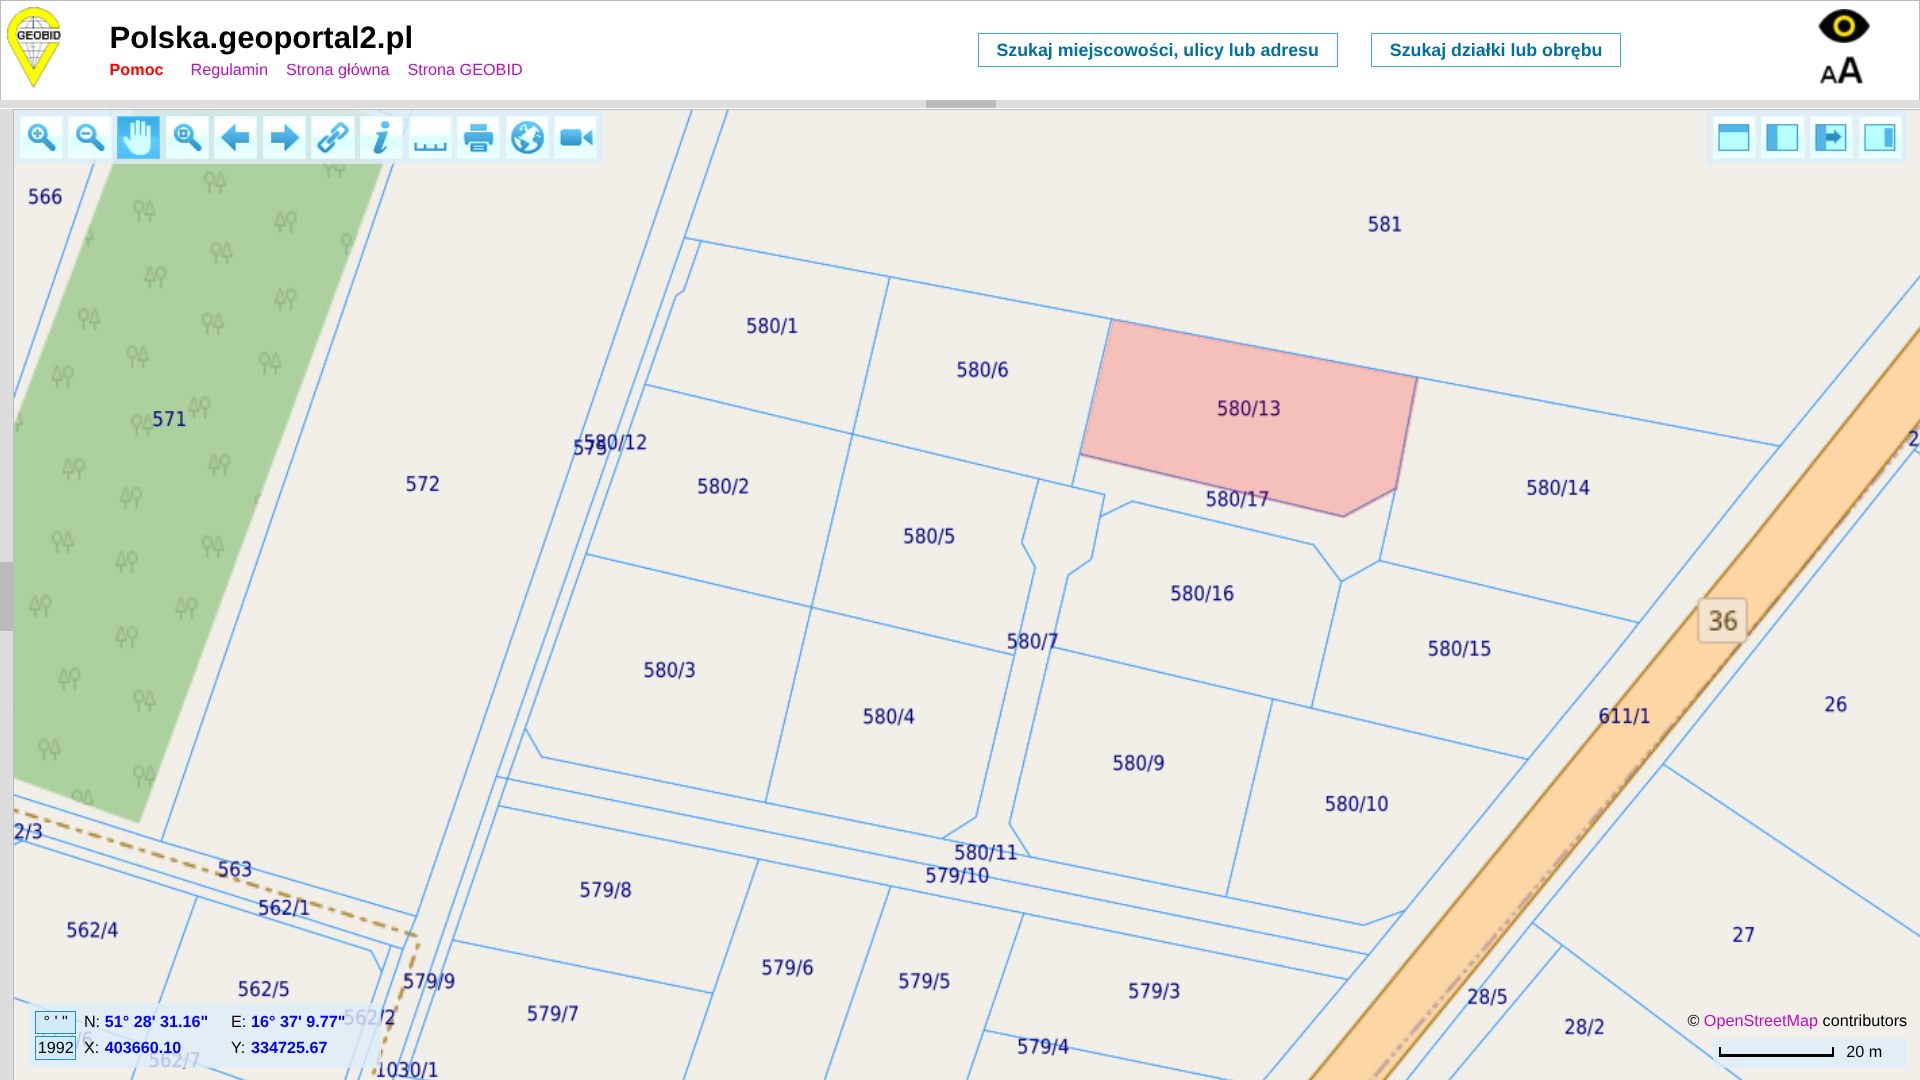The width and height of the screenshot is (1920, 1080).
Task: Click the left panel expand handle
Action: pos(6,597)
